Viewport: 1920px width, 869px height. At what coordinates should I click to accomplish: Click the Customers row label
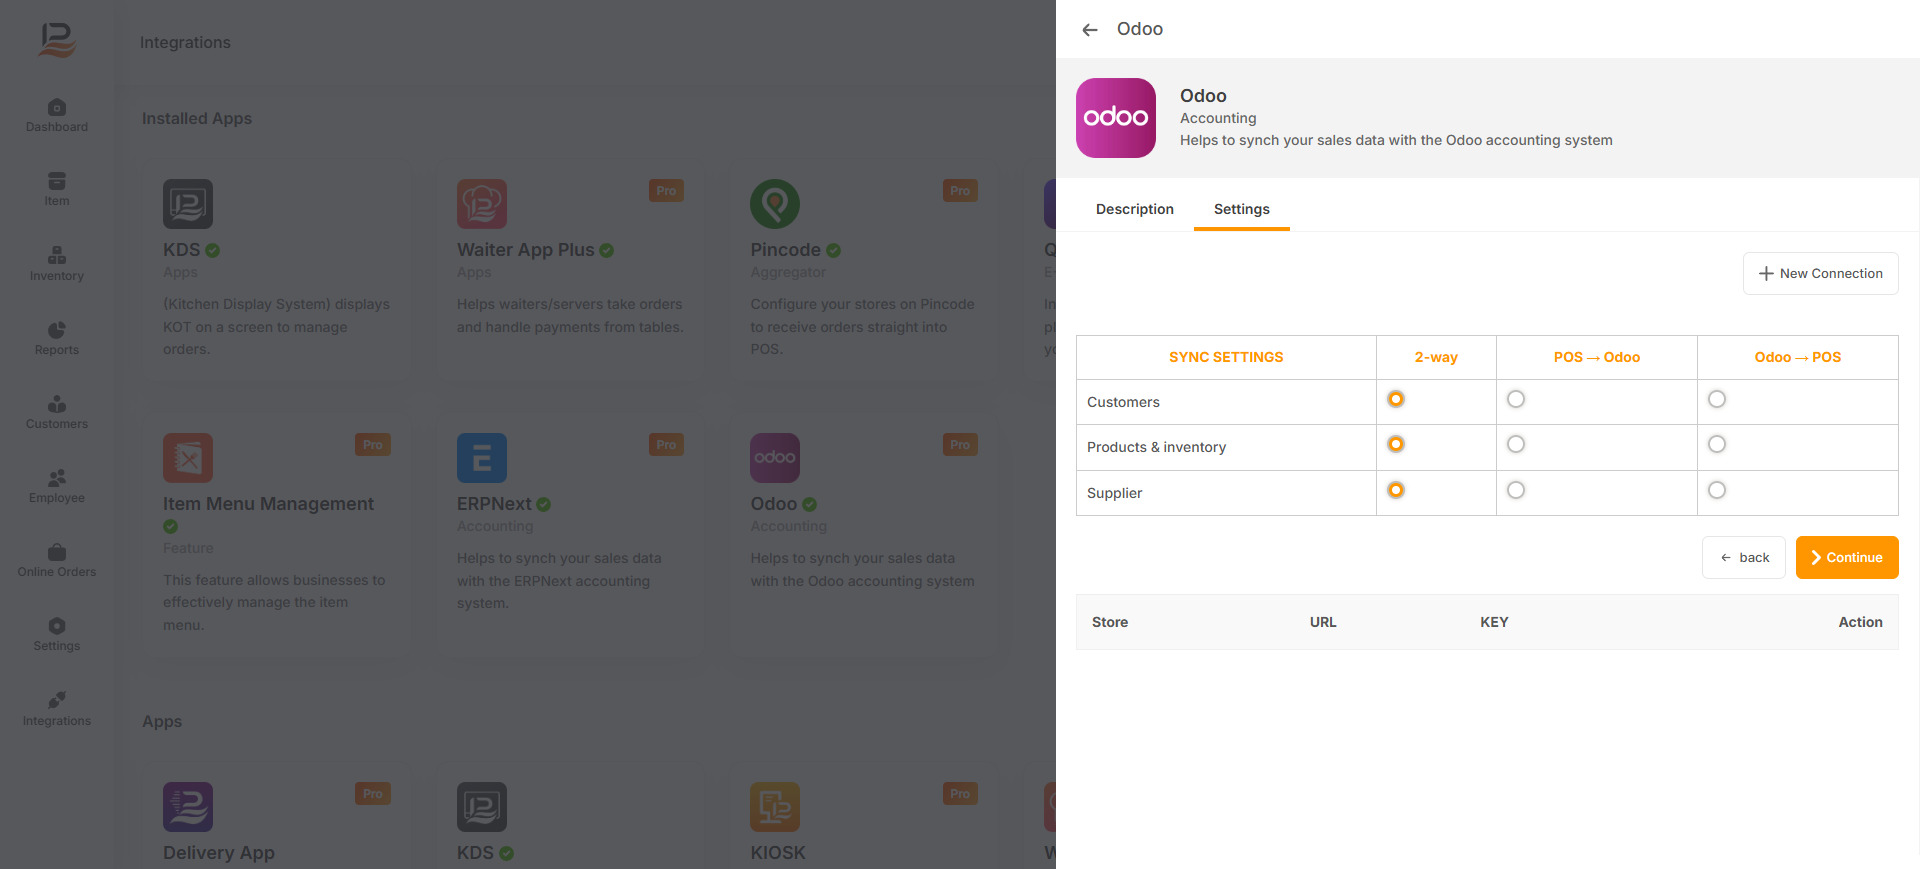1123,402
